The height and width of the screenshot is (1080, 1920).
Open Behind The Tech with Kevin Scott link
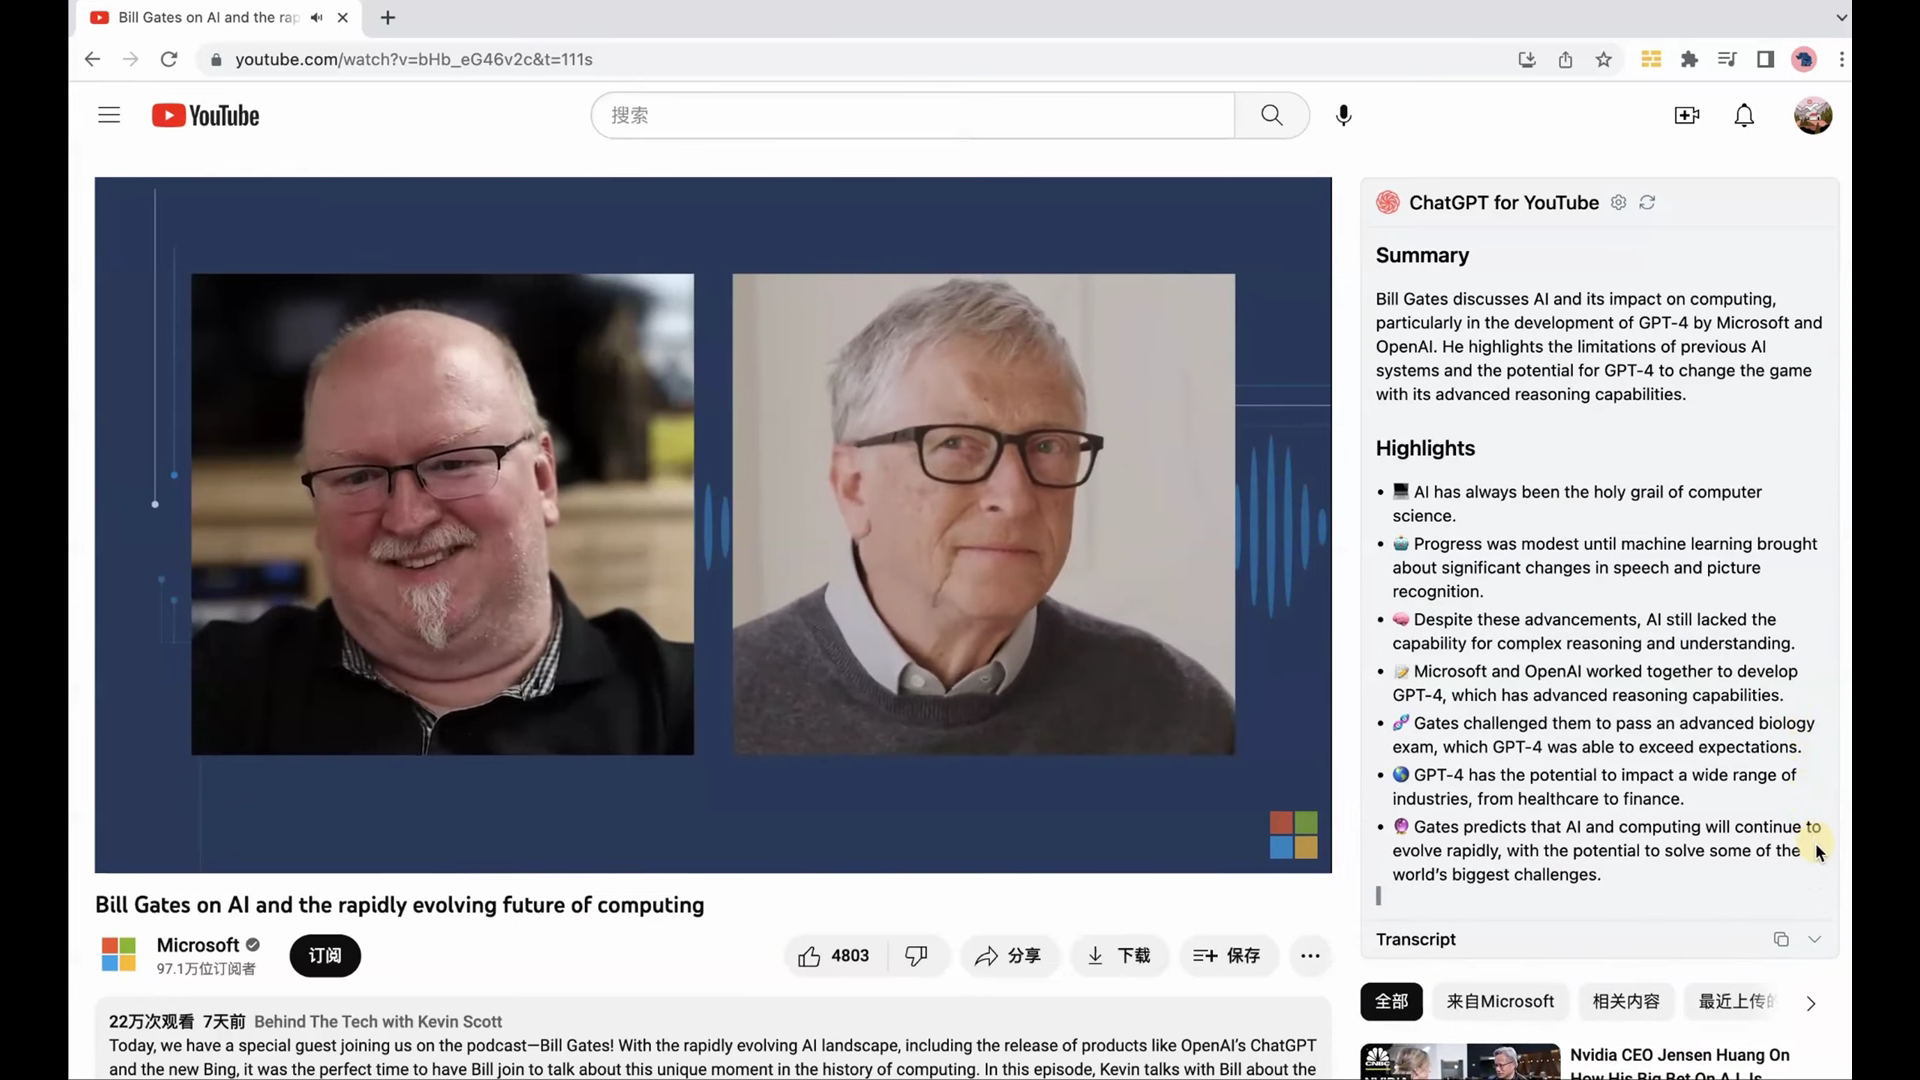point(378,1021)
